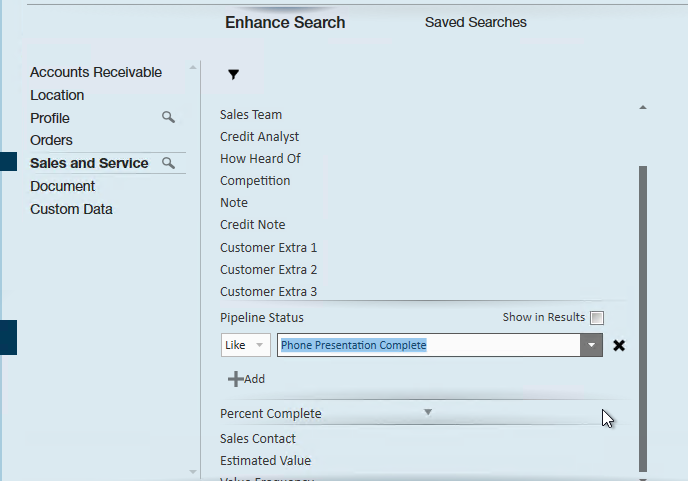The height and width of the screenshot is (481, 688).
Task: Click the plus Add button
Action: tap(247, 379)
